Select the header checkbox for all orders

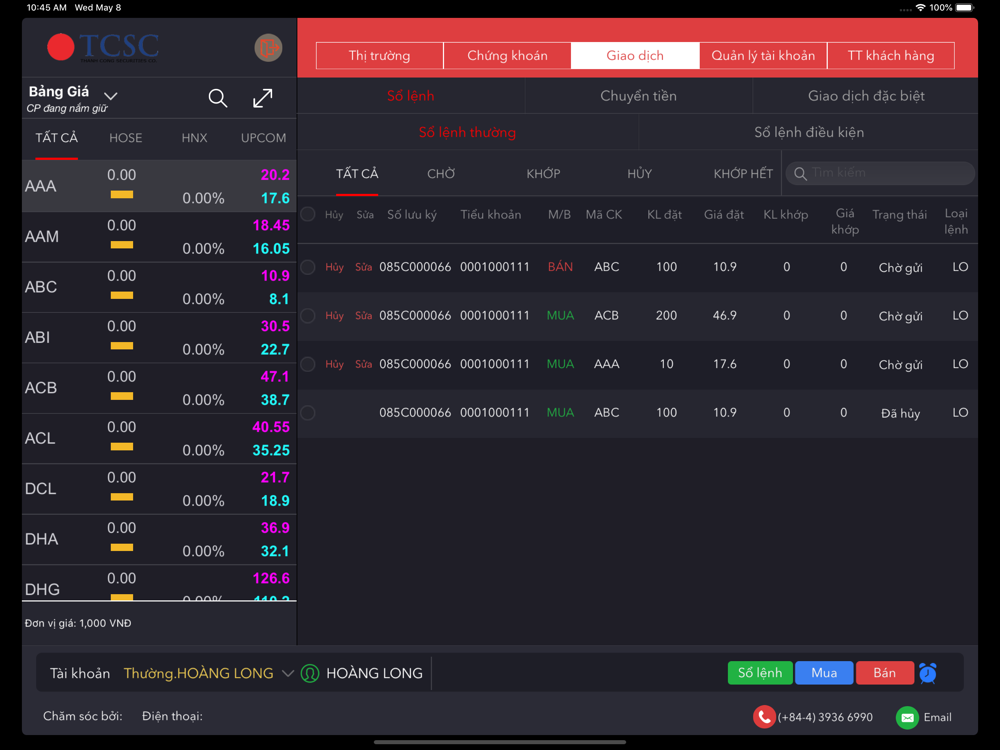coord(308,214)
